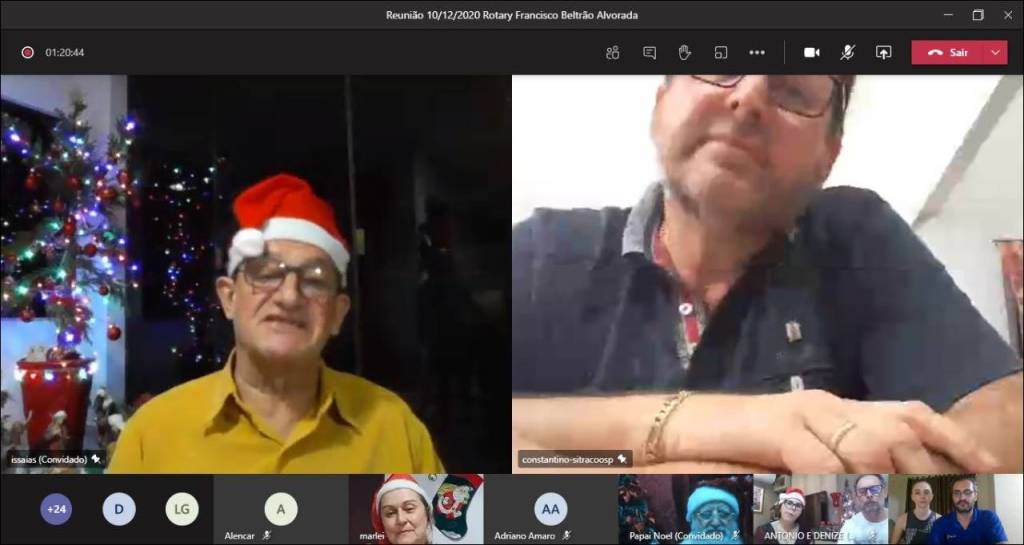This screenshot has height=545, width=1024.
Task: Show the participants panel
Action: coord(613,53)
